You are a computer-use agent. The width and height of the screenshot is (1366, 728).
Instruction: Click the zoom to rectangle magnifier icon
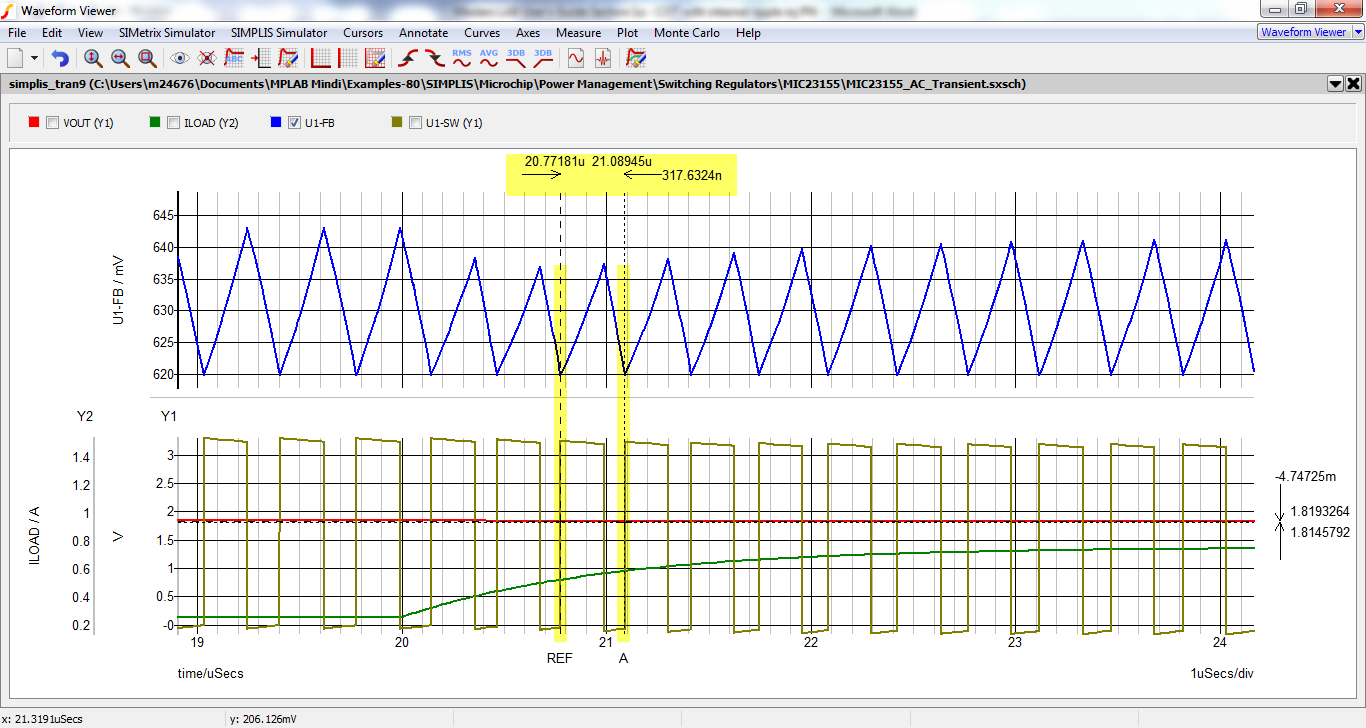(147, 59)
